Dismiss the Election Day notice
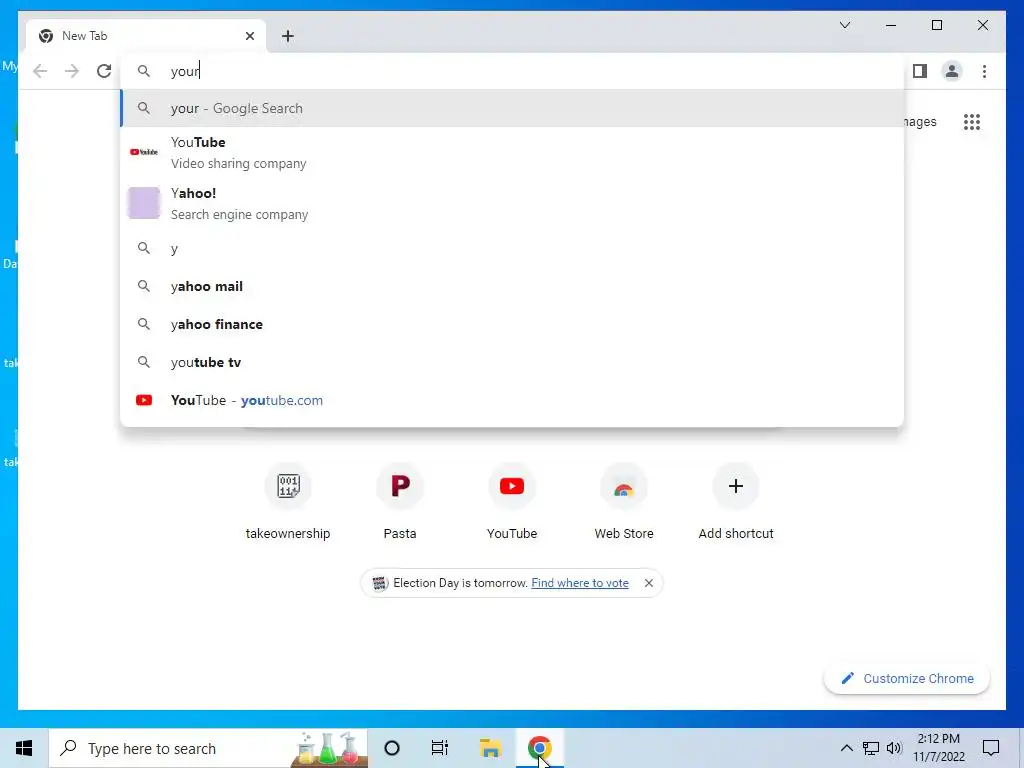This screenshot has height=768, width=1024. click(x=648, y=583)
